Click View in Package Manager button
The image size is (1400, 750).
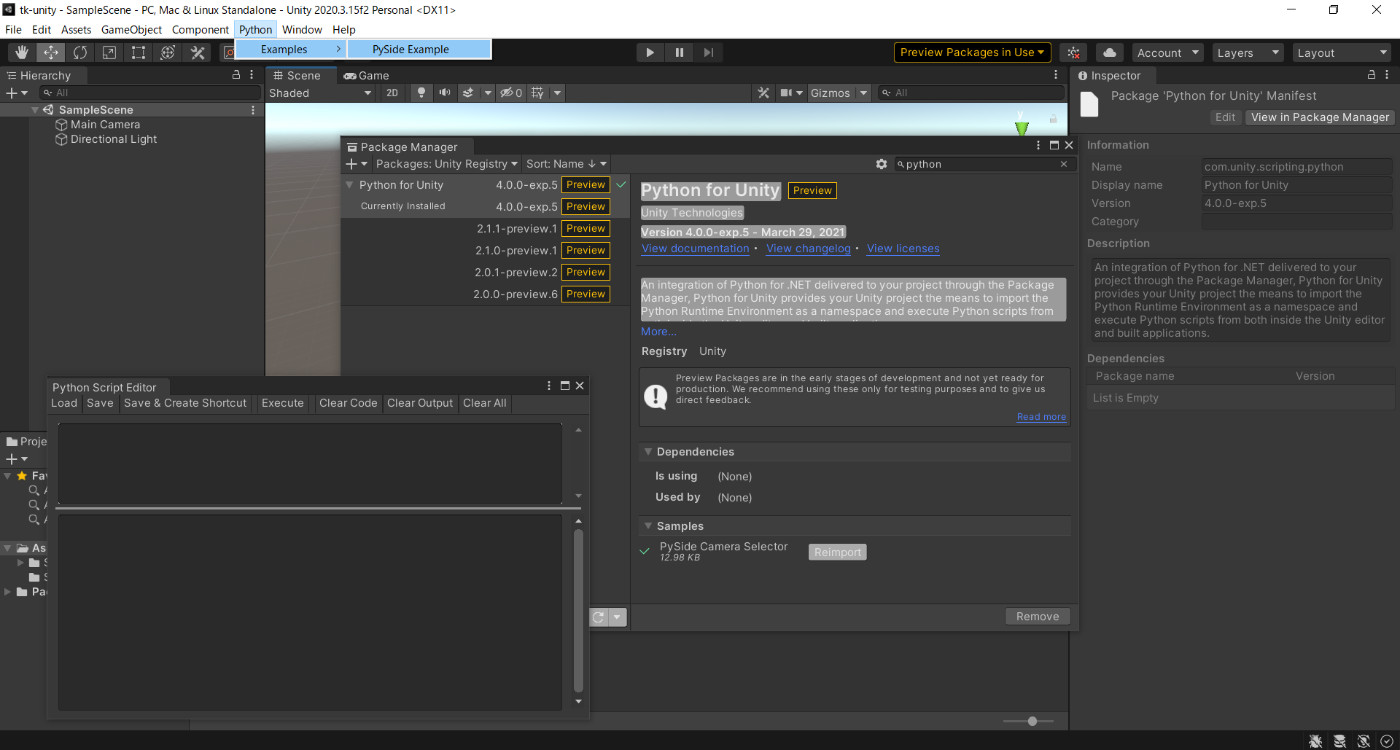[1320, 117]
